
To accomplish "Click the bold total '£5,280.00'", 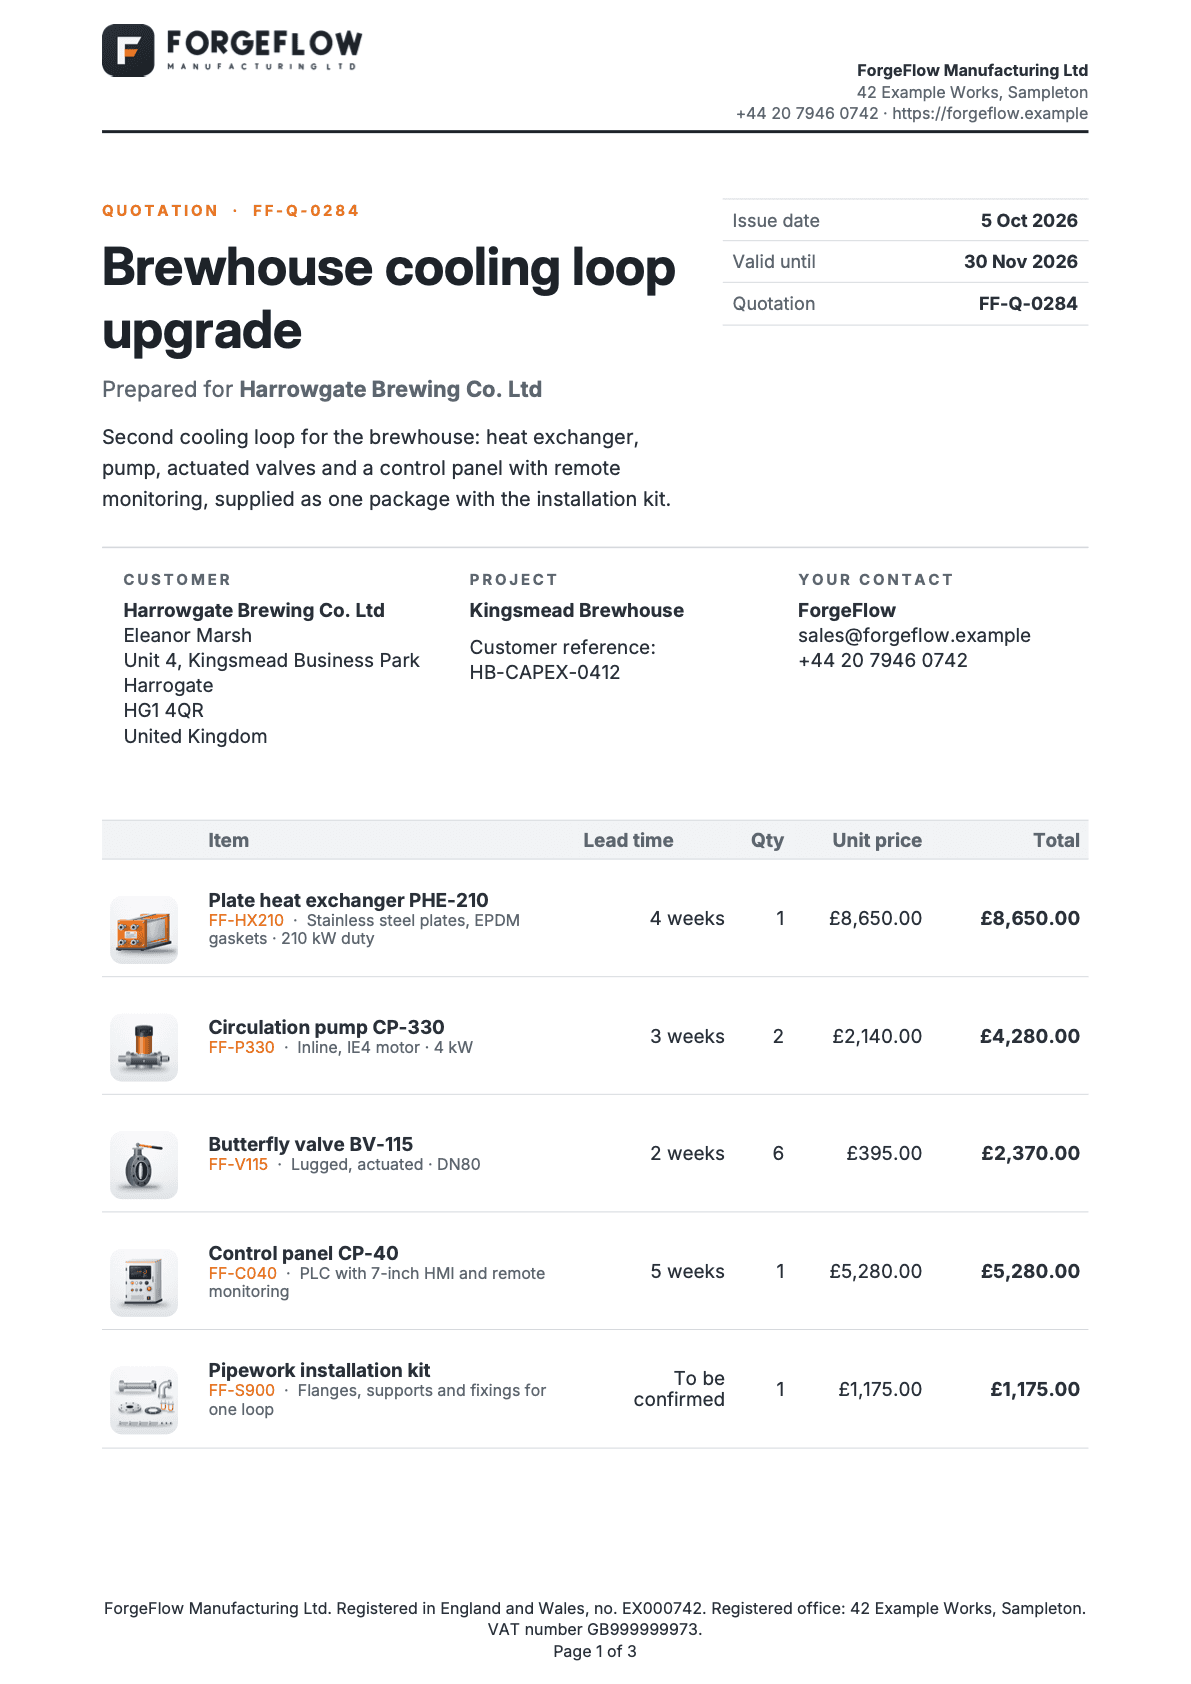I will click(1030, 1271).
